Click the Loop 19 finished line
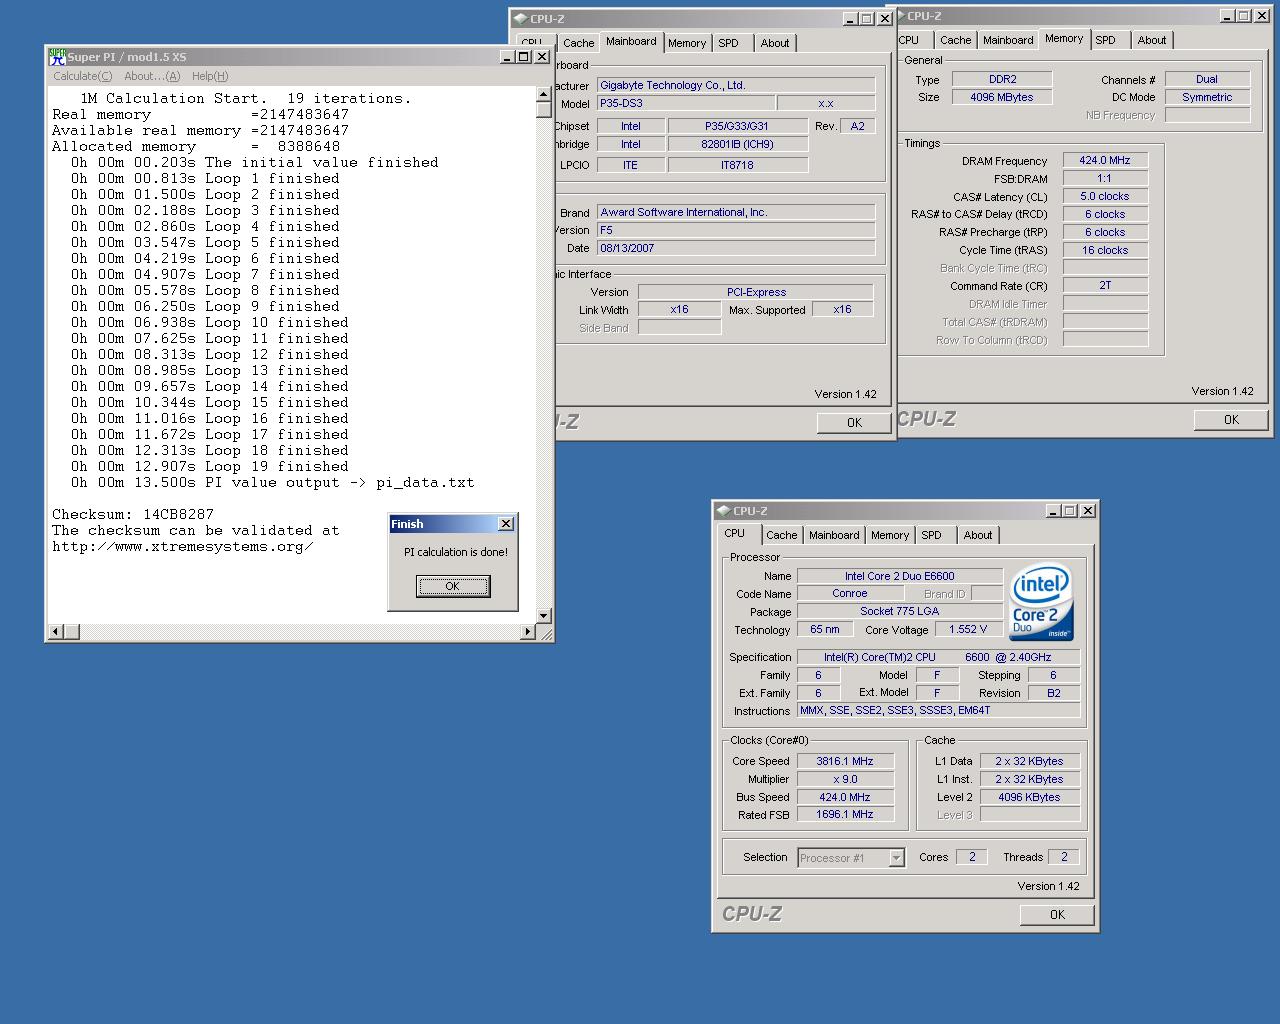Image resolution: width=1280 pixels, height=1024 pixels. tap(210, 466)
